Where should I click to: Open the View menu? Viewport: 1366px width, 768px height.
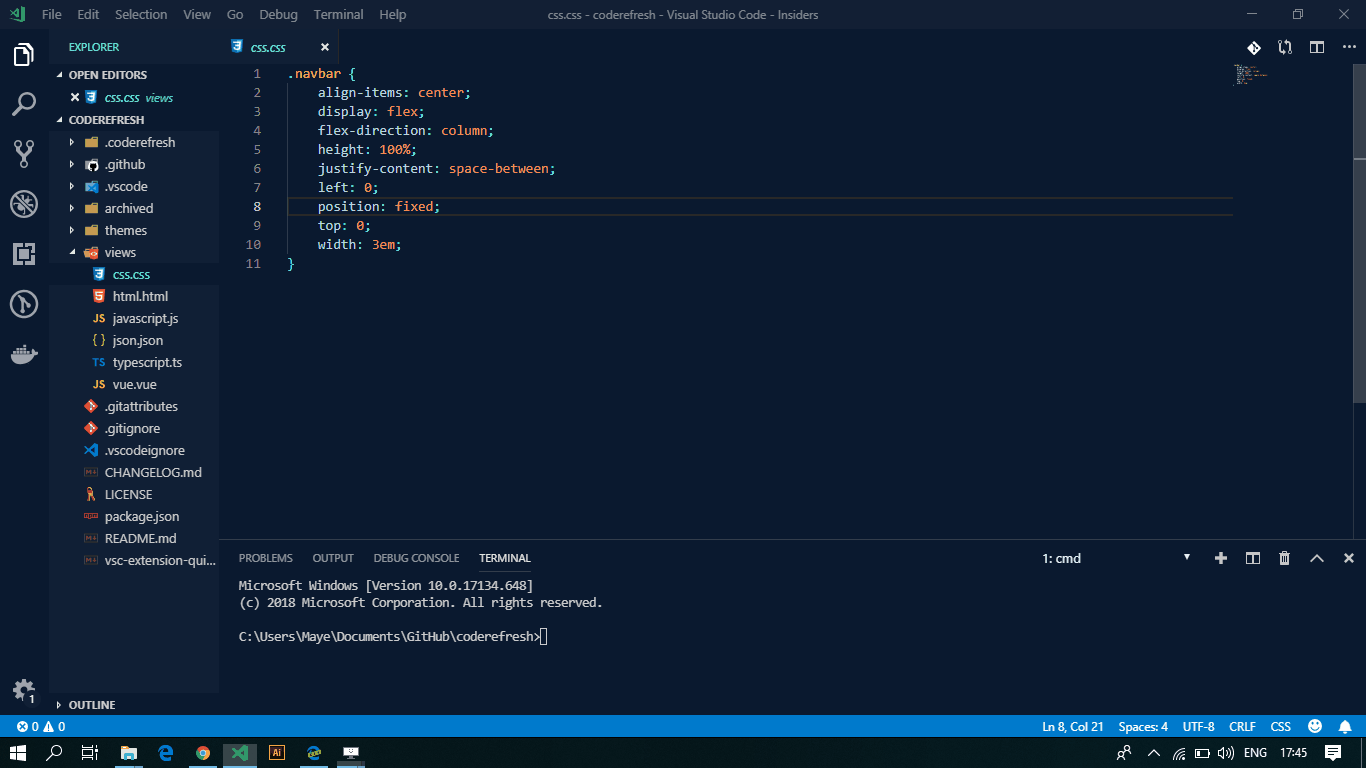click(x=197, y=14)
